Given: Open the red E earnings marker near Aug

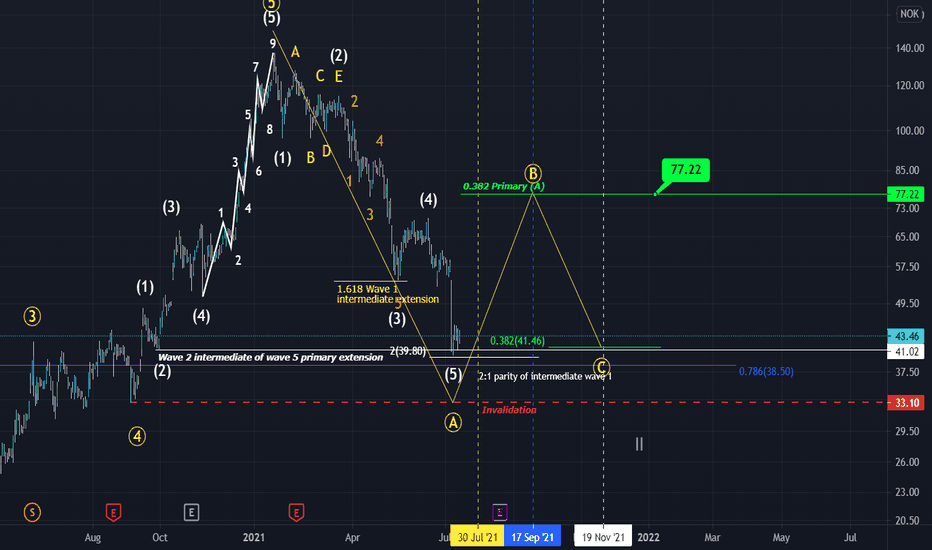Looking at the screenshot, I should click(114, 512).
